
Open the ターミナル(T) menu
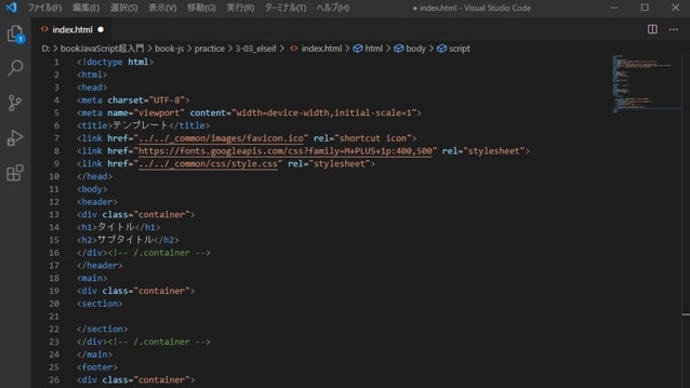tap(285, 8)
